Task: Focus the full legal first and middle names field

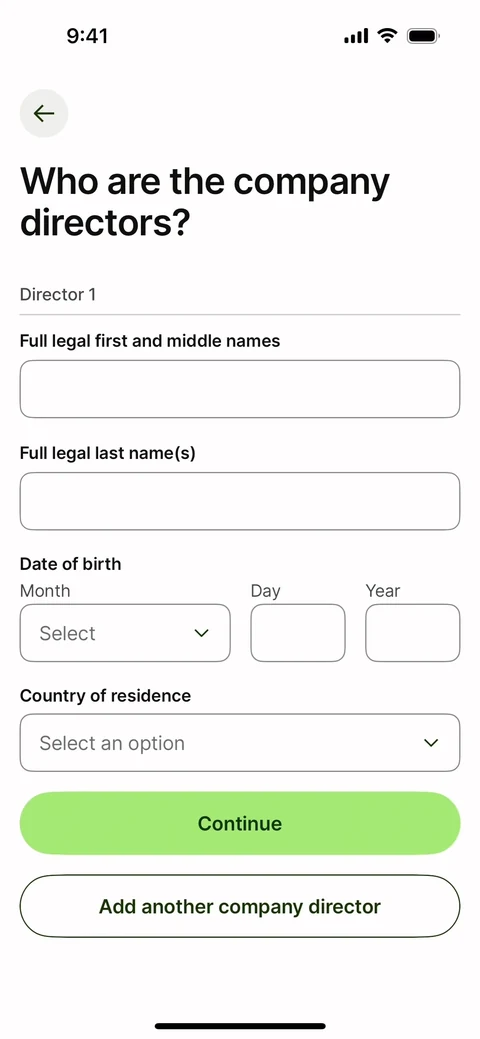Action: pos(240,389)
